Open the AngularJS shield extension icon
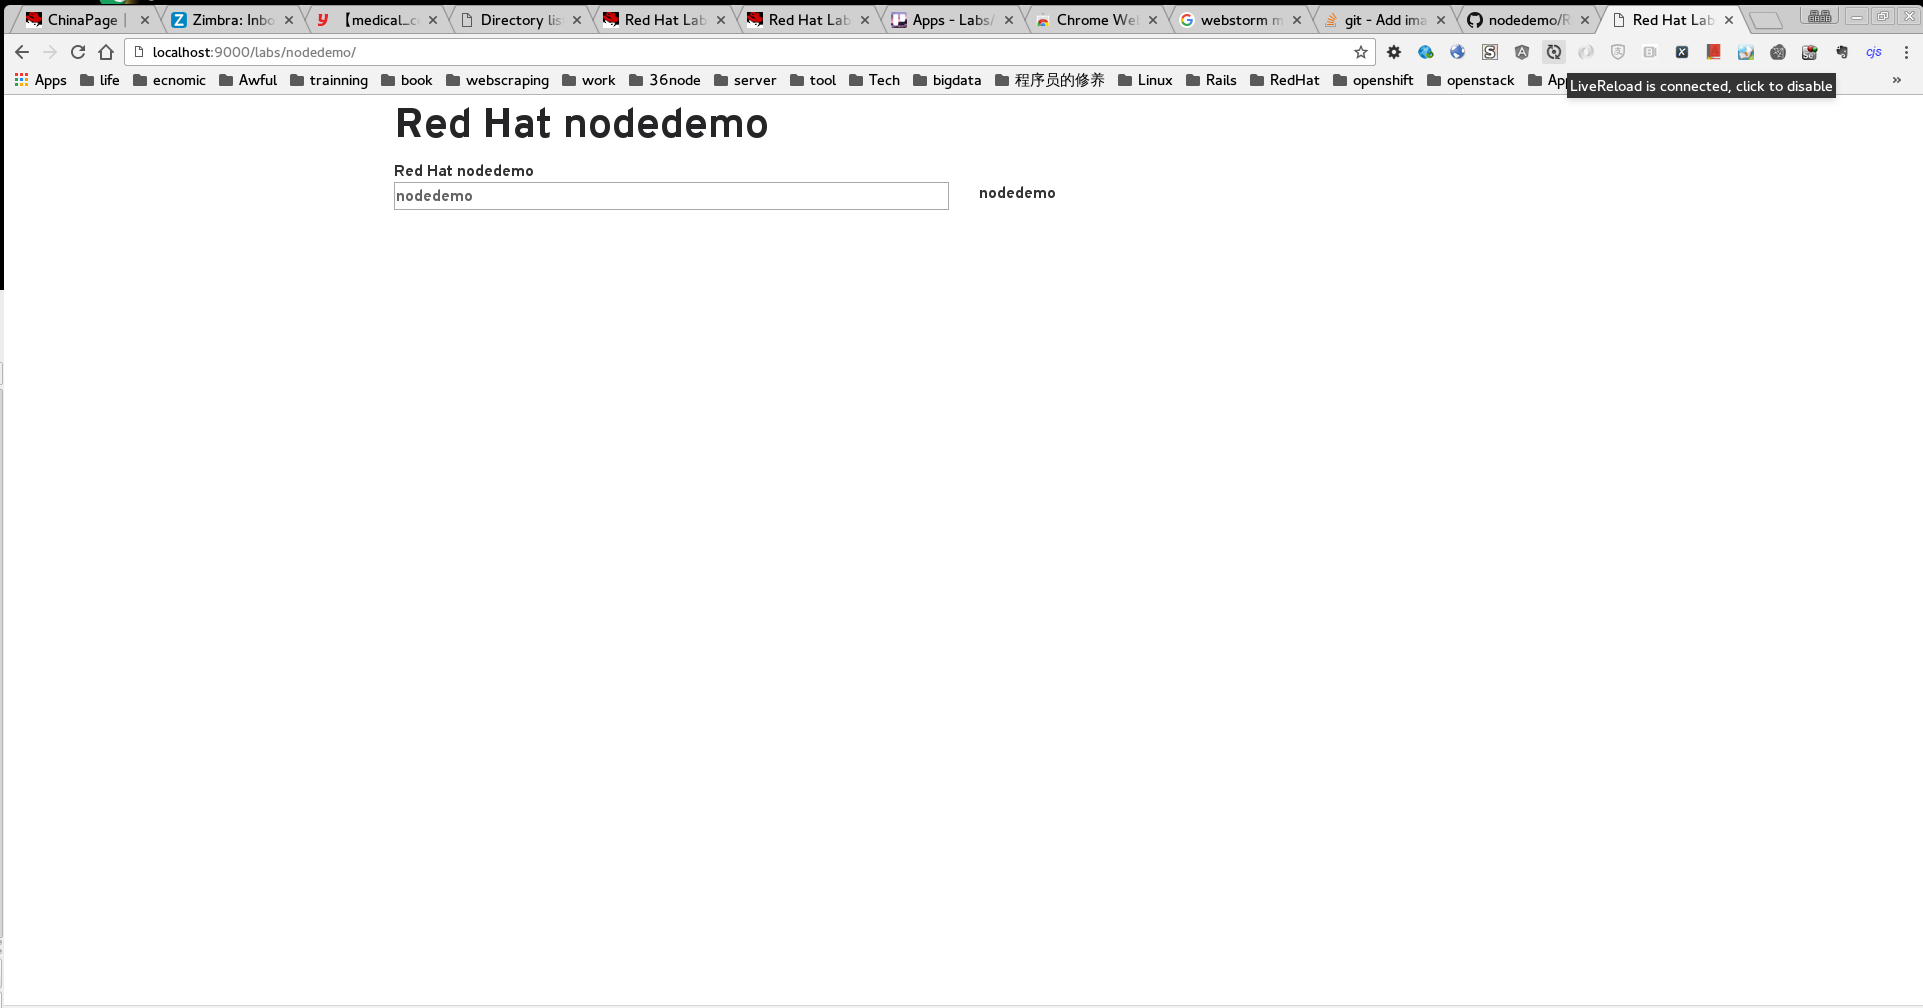 point(1522,52)
